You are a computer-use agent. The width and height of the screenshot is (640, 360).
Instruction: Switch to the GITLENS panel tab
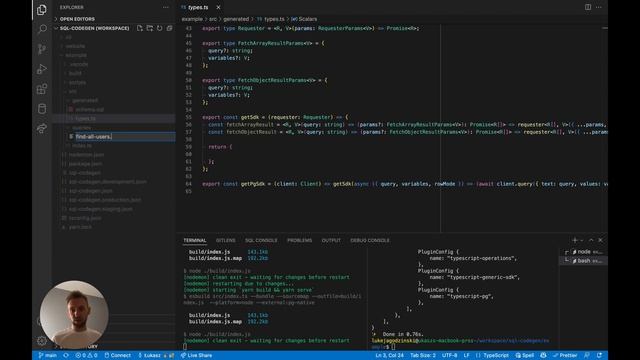click(226, 240)
